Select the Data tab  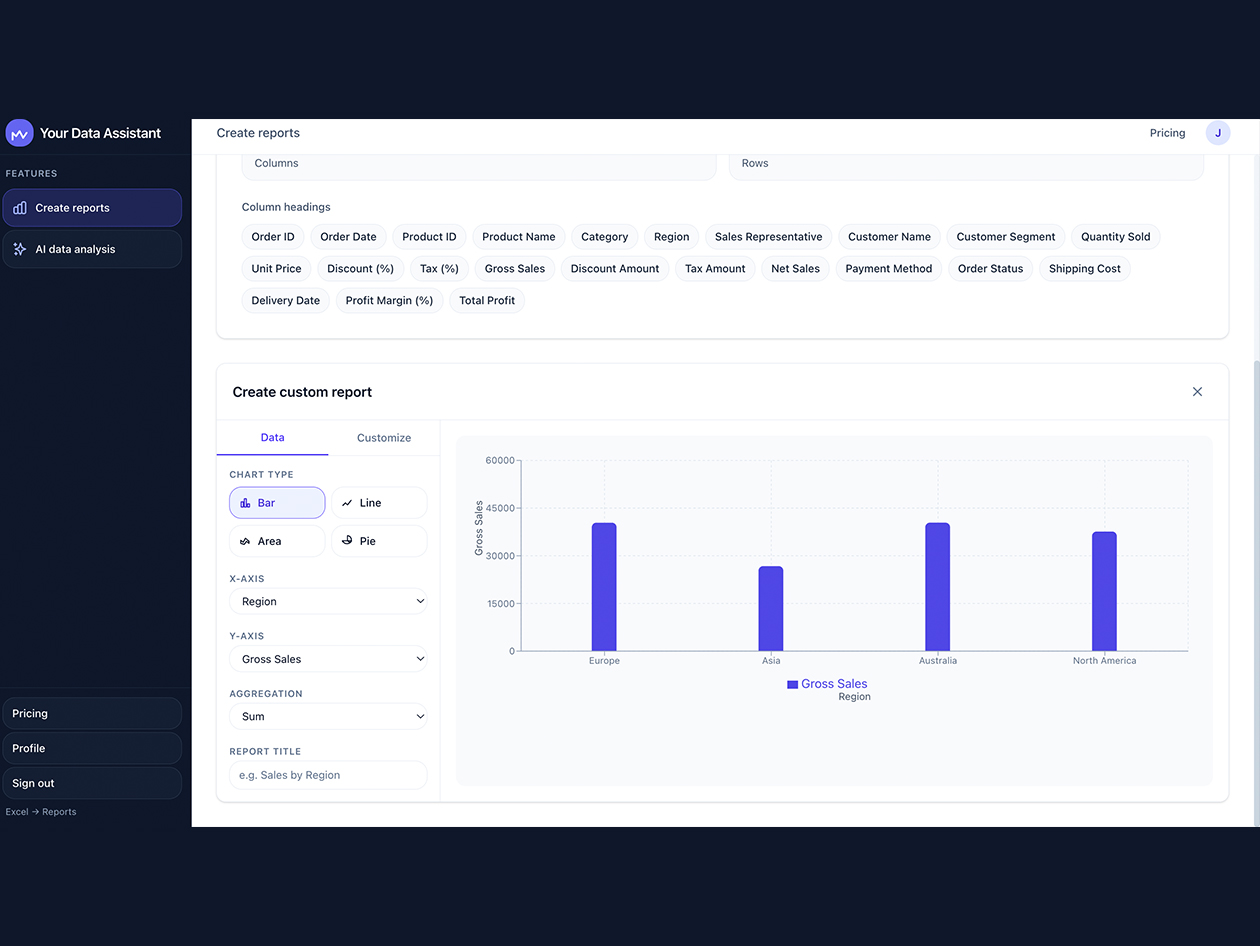(x=272, y=437)
